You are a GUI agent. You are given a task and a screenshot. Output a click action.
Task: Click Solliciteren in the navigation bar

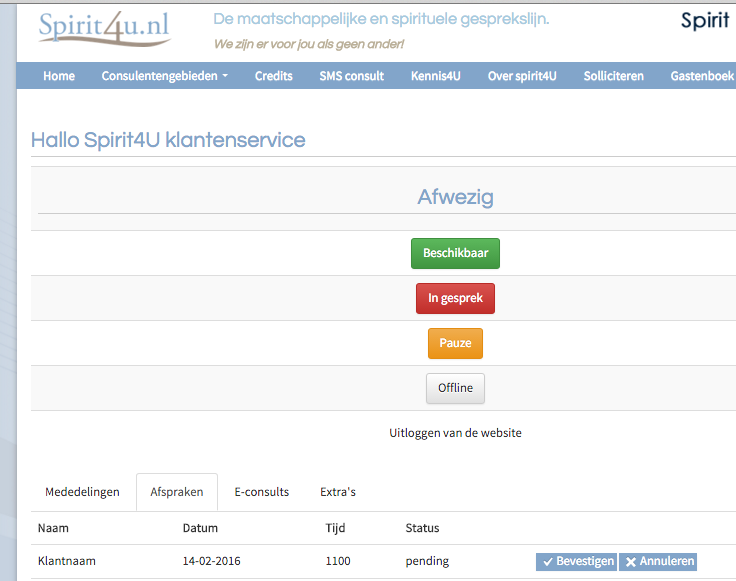click(x=613, y=76)
